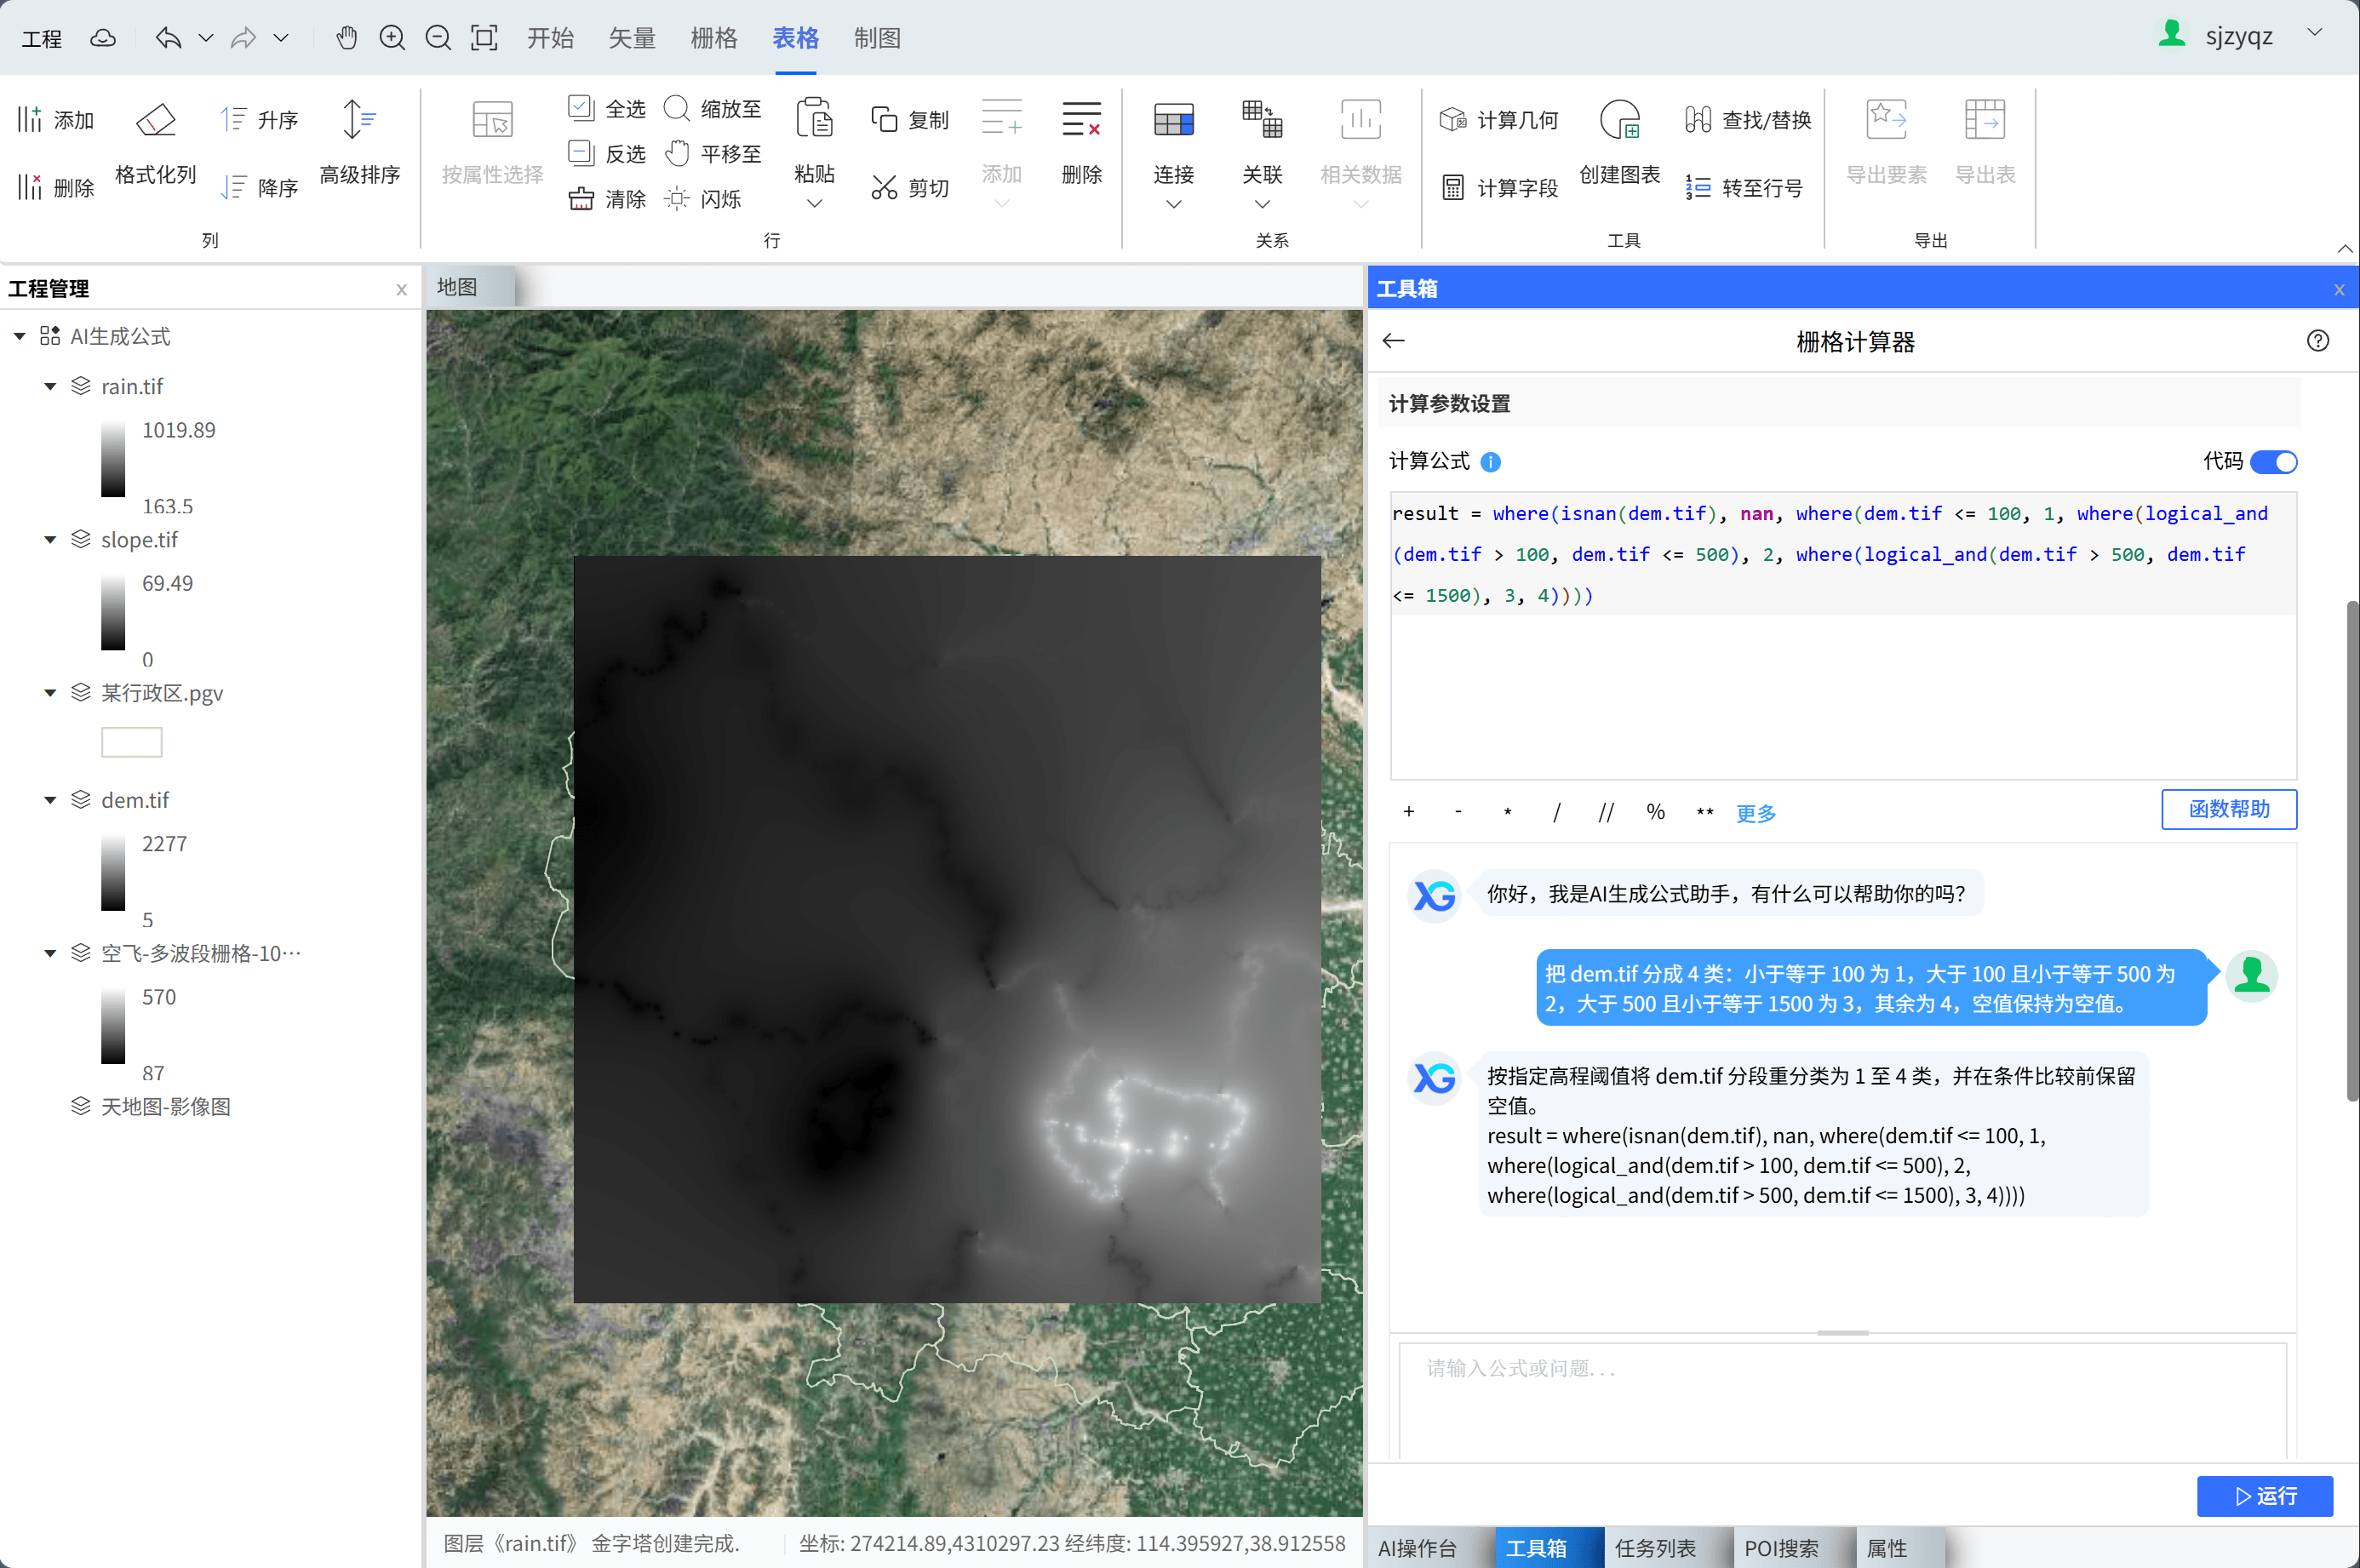Click the raster calculator help icon
This screenshot has height=1568, width=2360.
[x=2317, y=341]
